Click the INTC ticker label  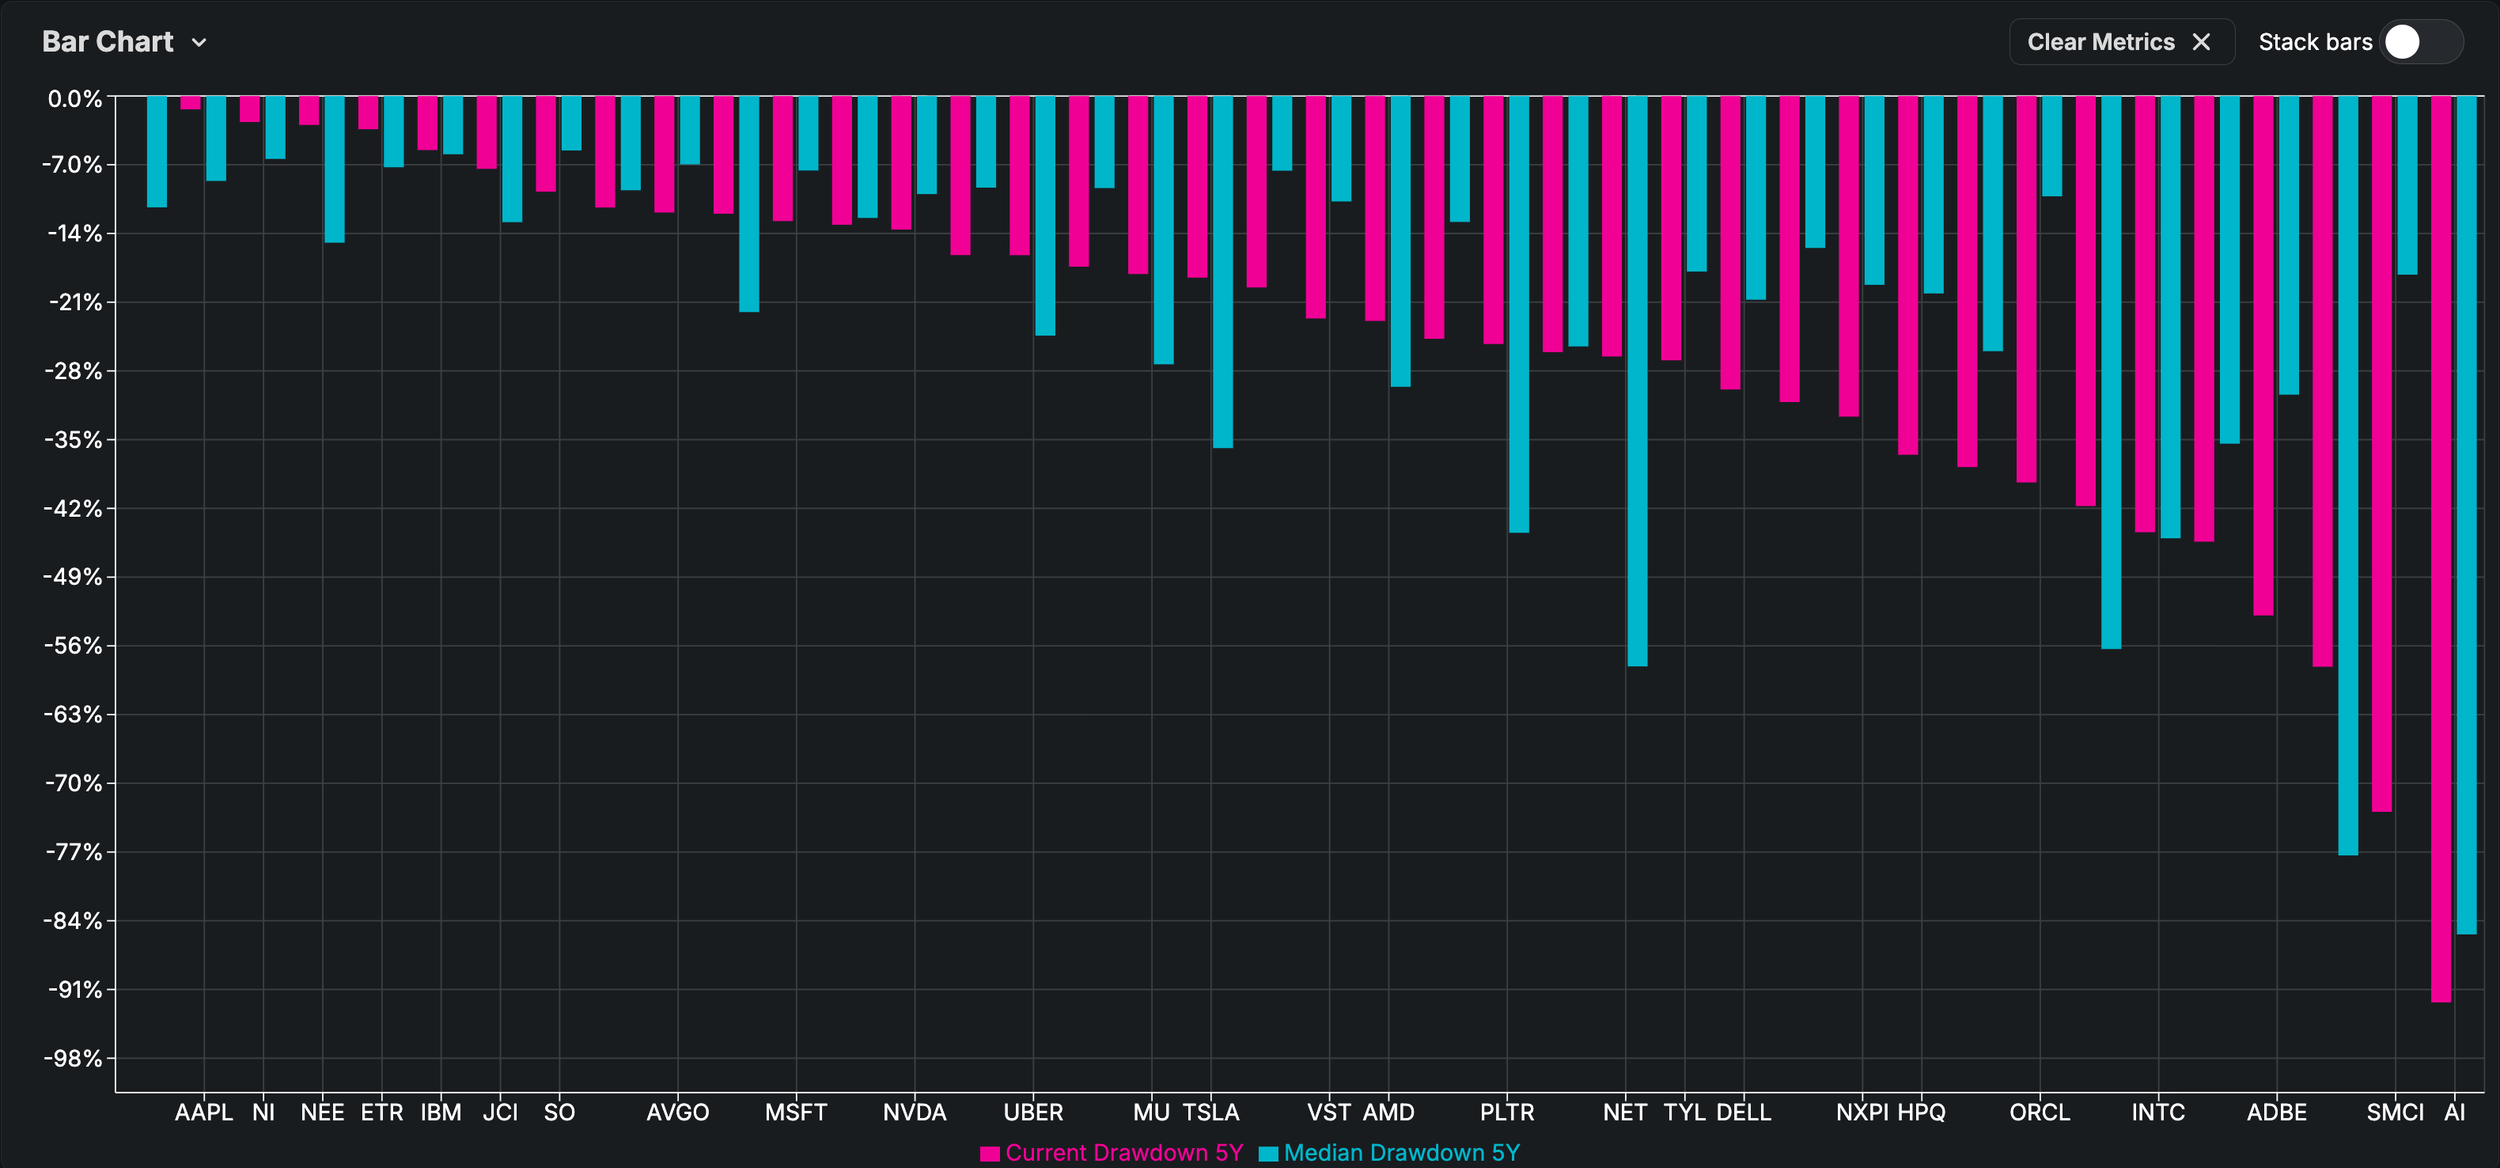click(x=2157, y=1112)
